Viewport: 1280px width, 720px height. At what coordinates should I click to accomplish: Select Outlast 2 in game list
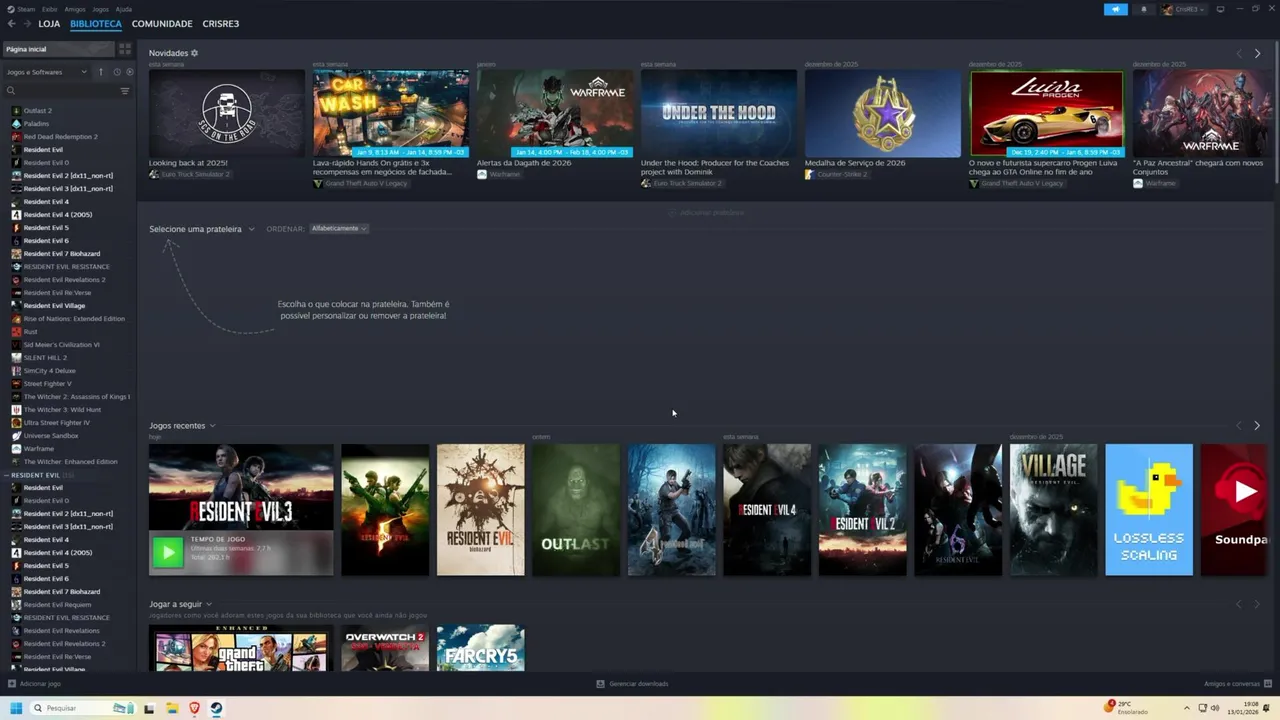coord(38,110)
